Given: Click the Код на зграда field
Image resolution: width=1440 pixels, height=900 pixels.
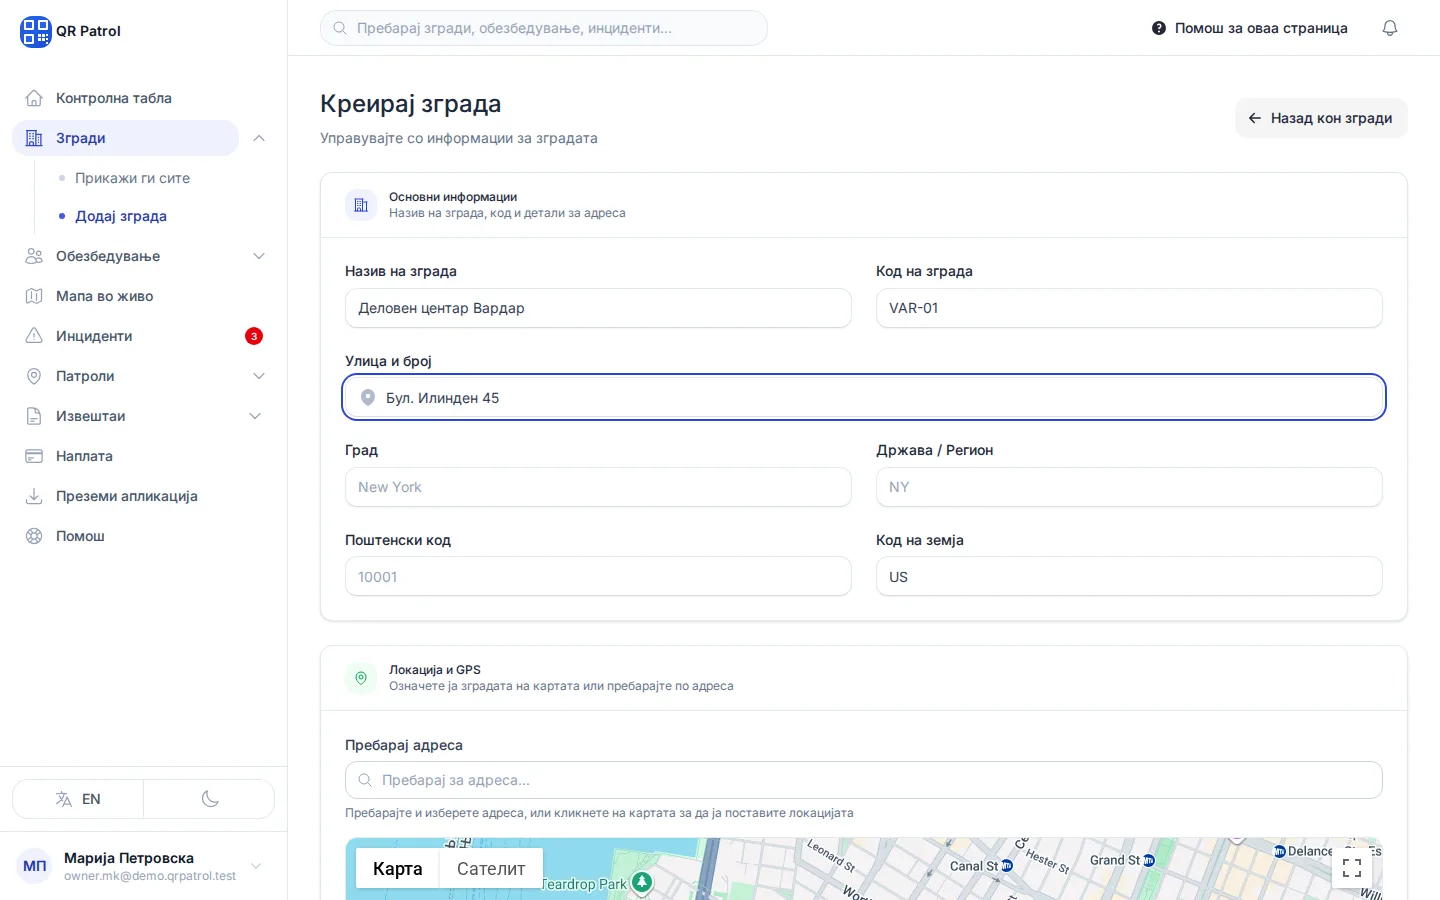Looking at the screenshot, I should pyautogui.click(x=1129, y=308).
